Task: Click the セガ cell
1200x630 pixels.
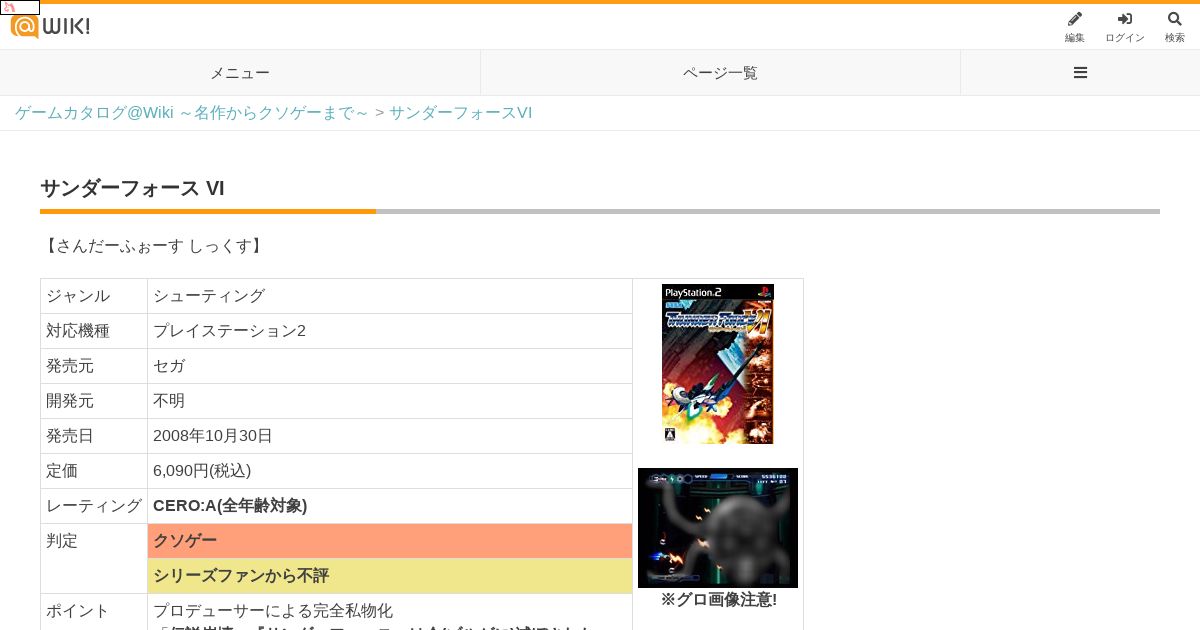Action: coord(390,366)
